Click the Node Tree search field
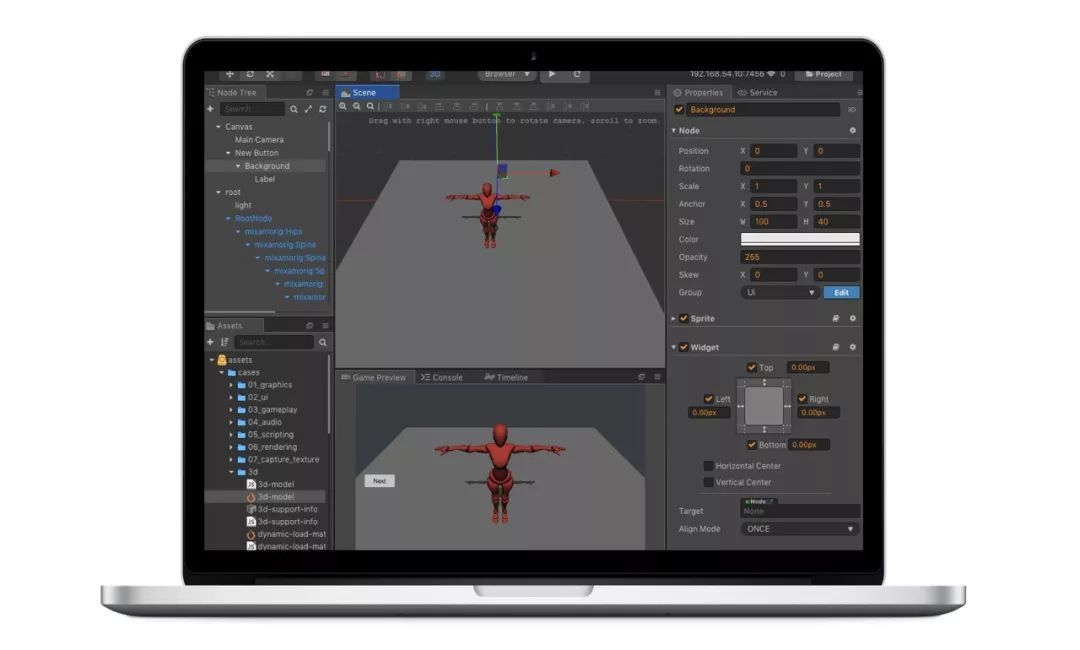The image size is (1080, 650). coord(252,109)
